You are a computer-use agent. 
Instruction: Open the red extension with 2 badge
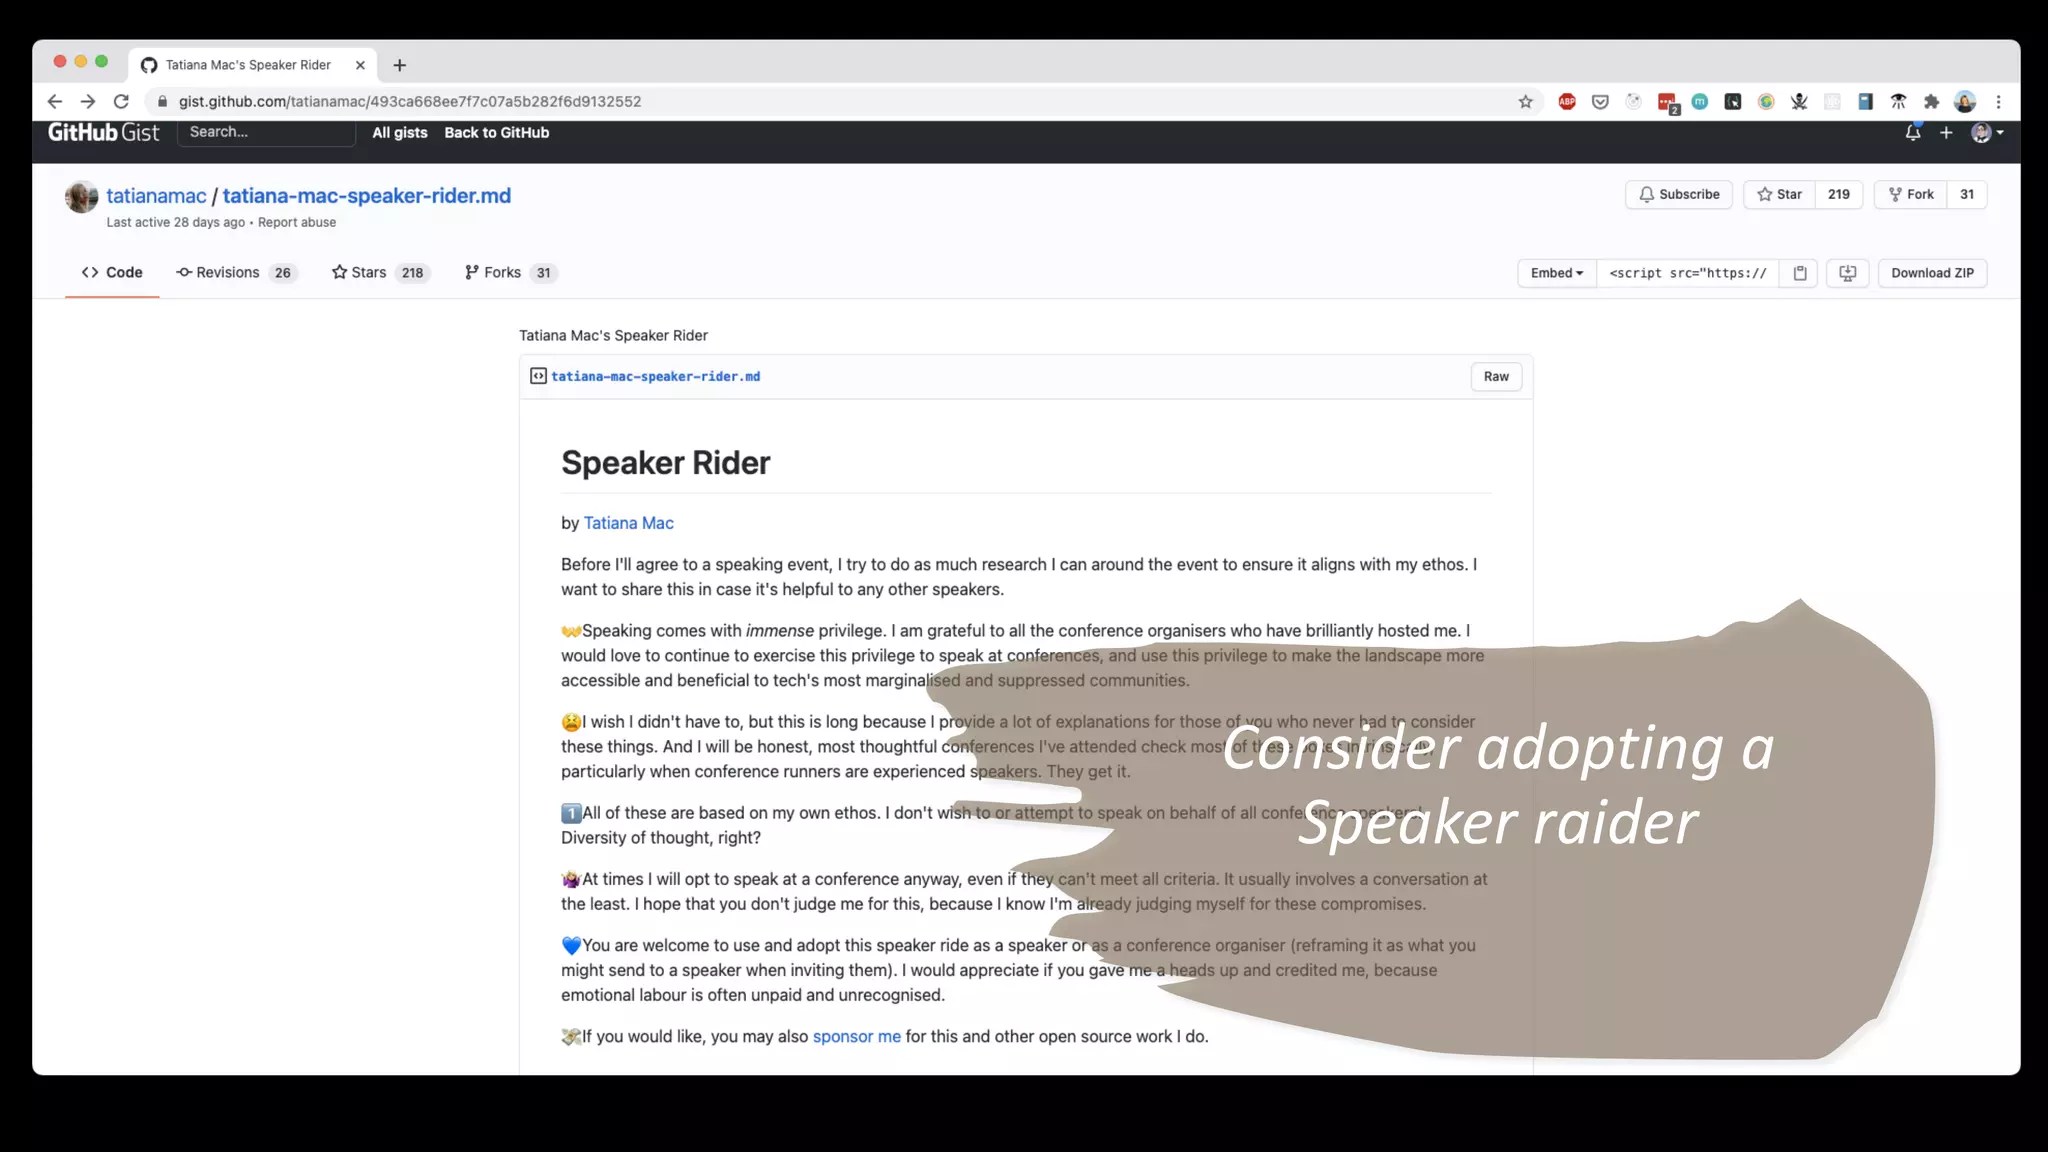[1667, 102]
